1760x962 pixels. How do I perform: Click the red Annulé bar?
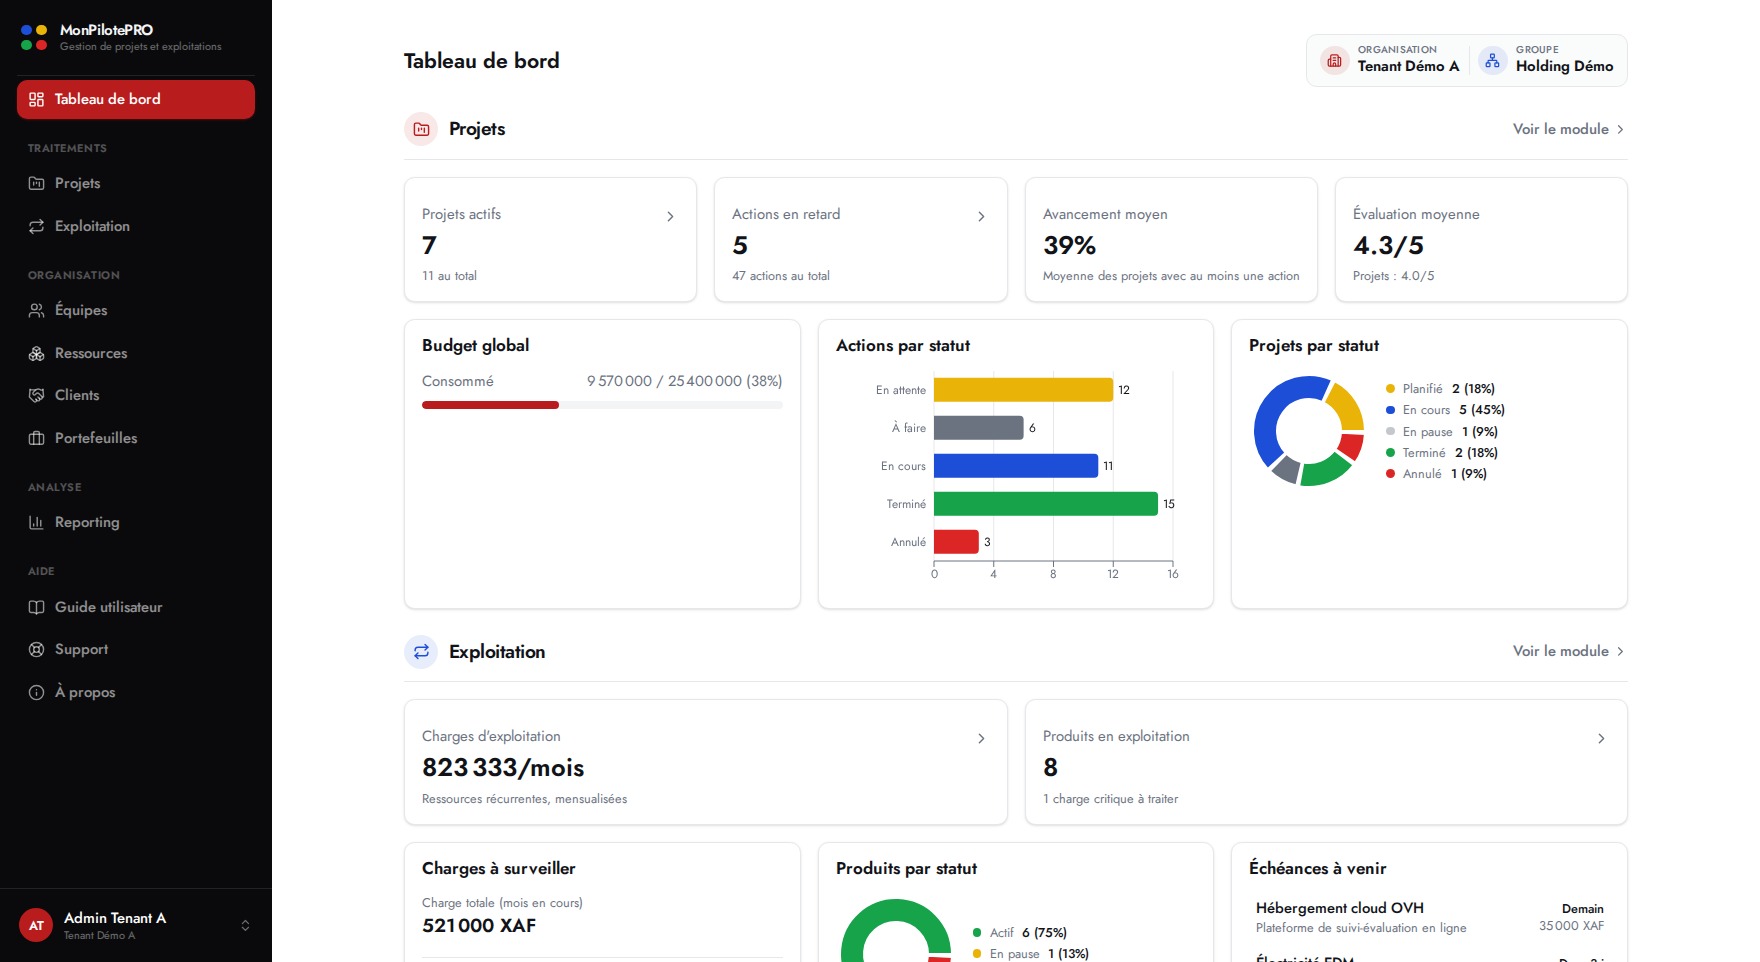pyautogui.click(x=956, y=542)
